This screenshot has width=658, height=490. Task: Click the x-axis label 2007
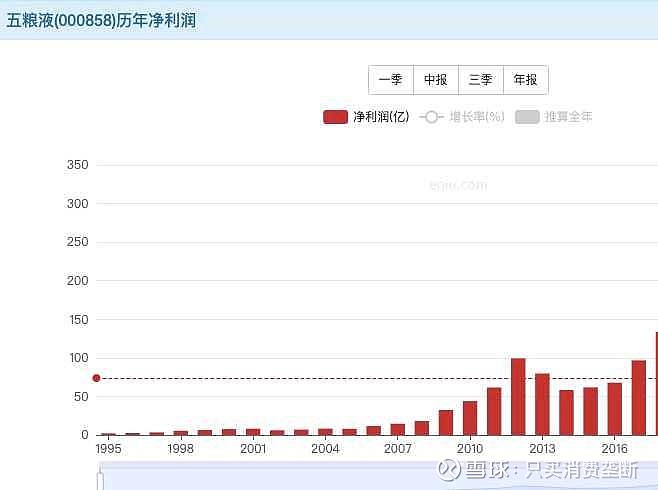(x=398, y=448)
